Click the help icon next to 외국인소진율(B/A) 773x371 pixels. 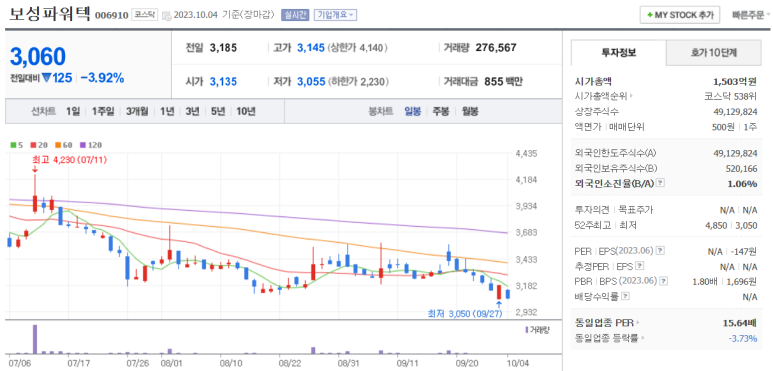coord(661,183)
